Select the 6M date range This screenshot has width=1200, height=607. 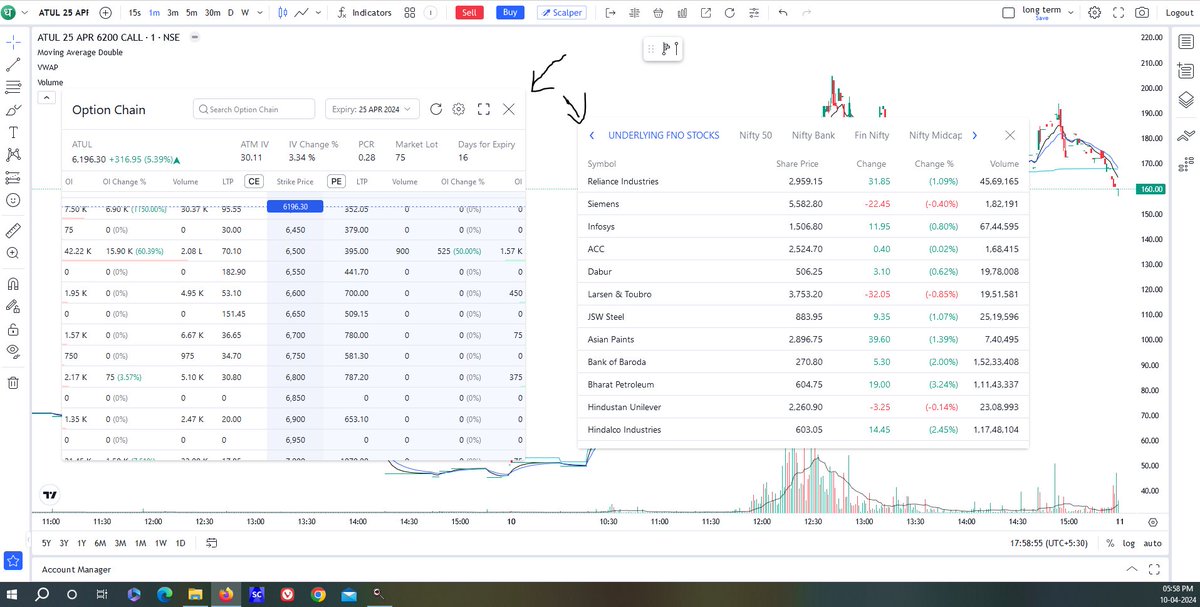[x=100, y=543]
